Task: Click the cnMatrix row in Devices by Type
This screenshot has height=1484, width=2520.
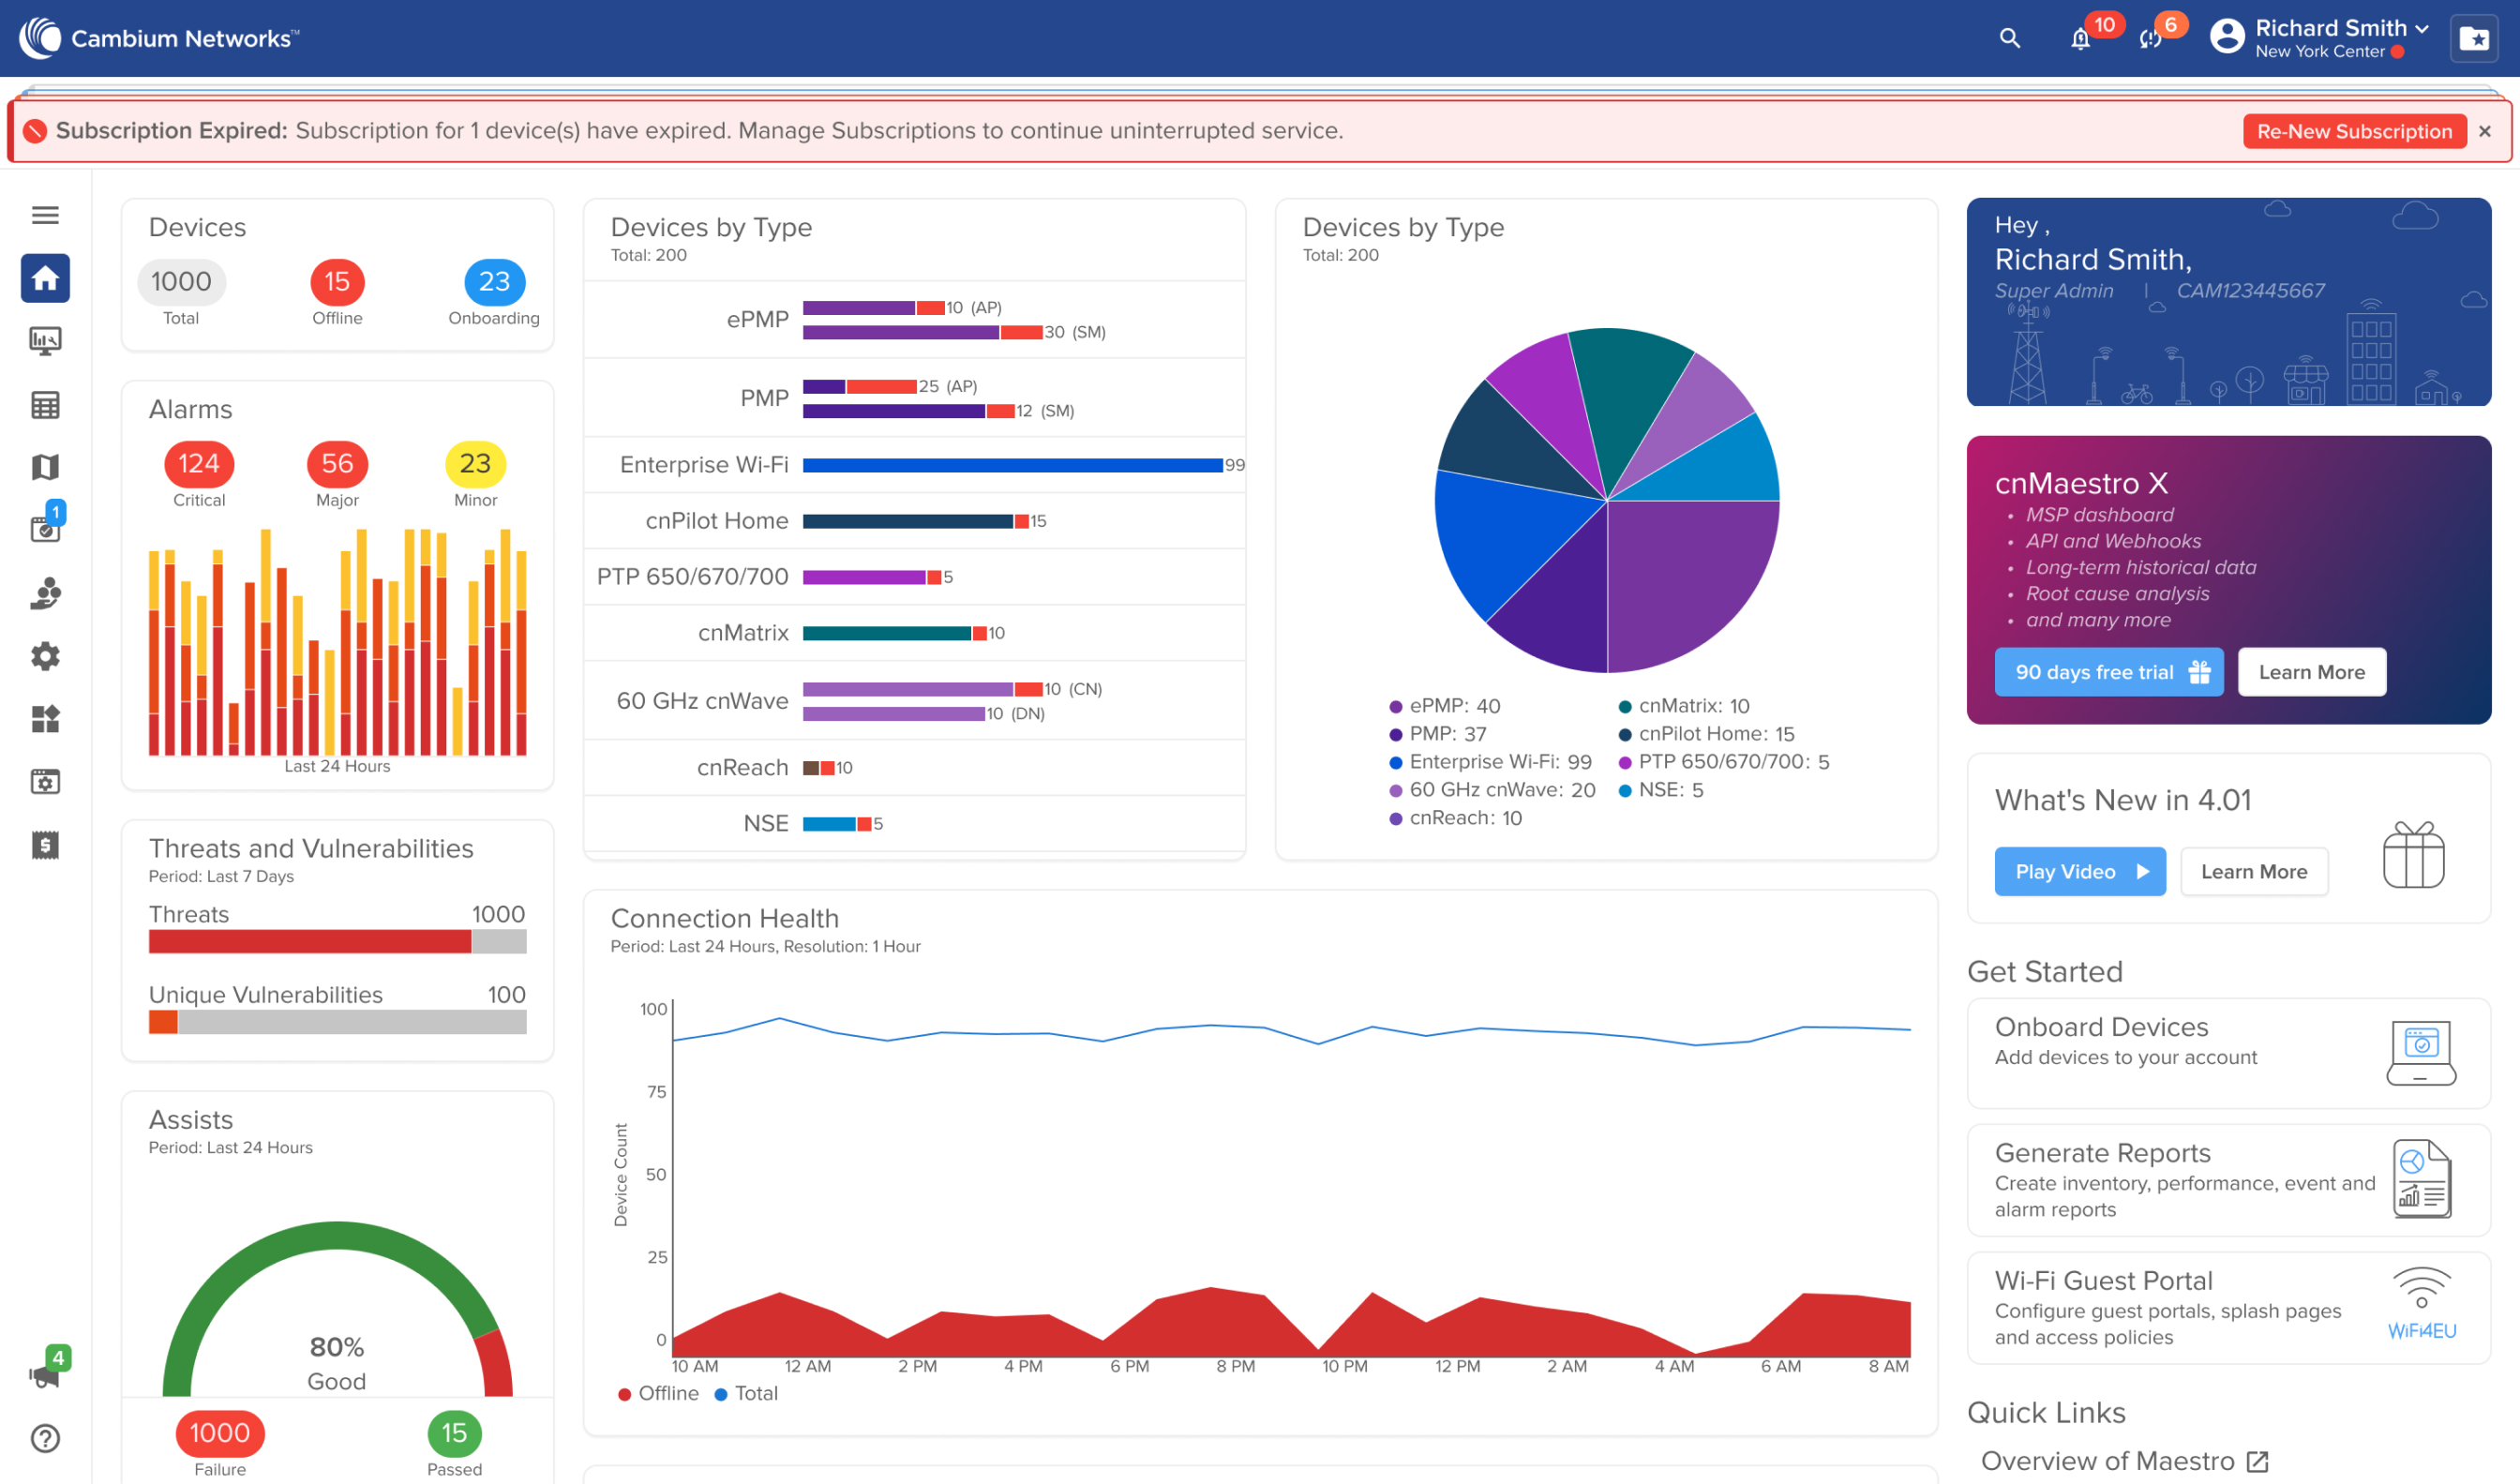Action: 914,633
